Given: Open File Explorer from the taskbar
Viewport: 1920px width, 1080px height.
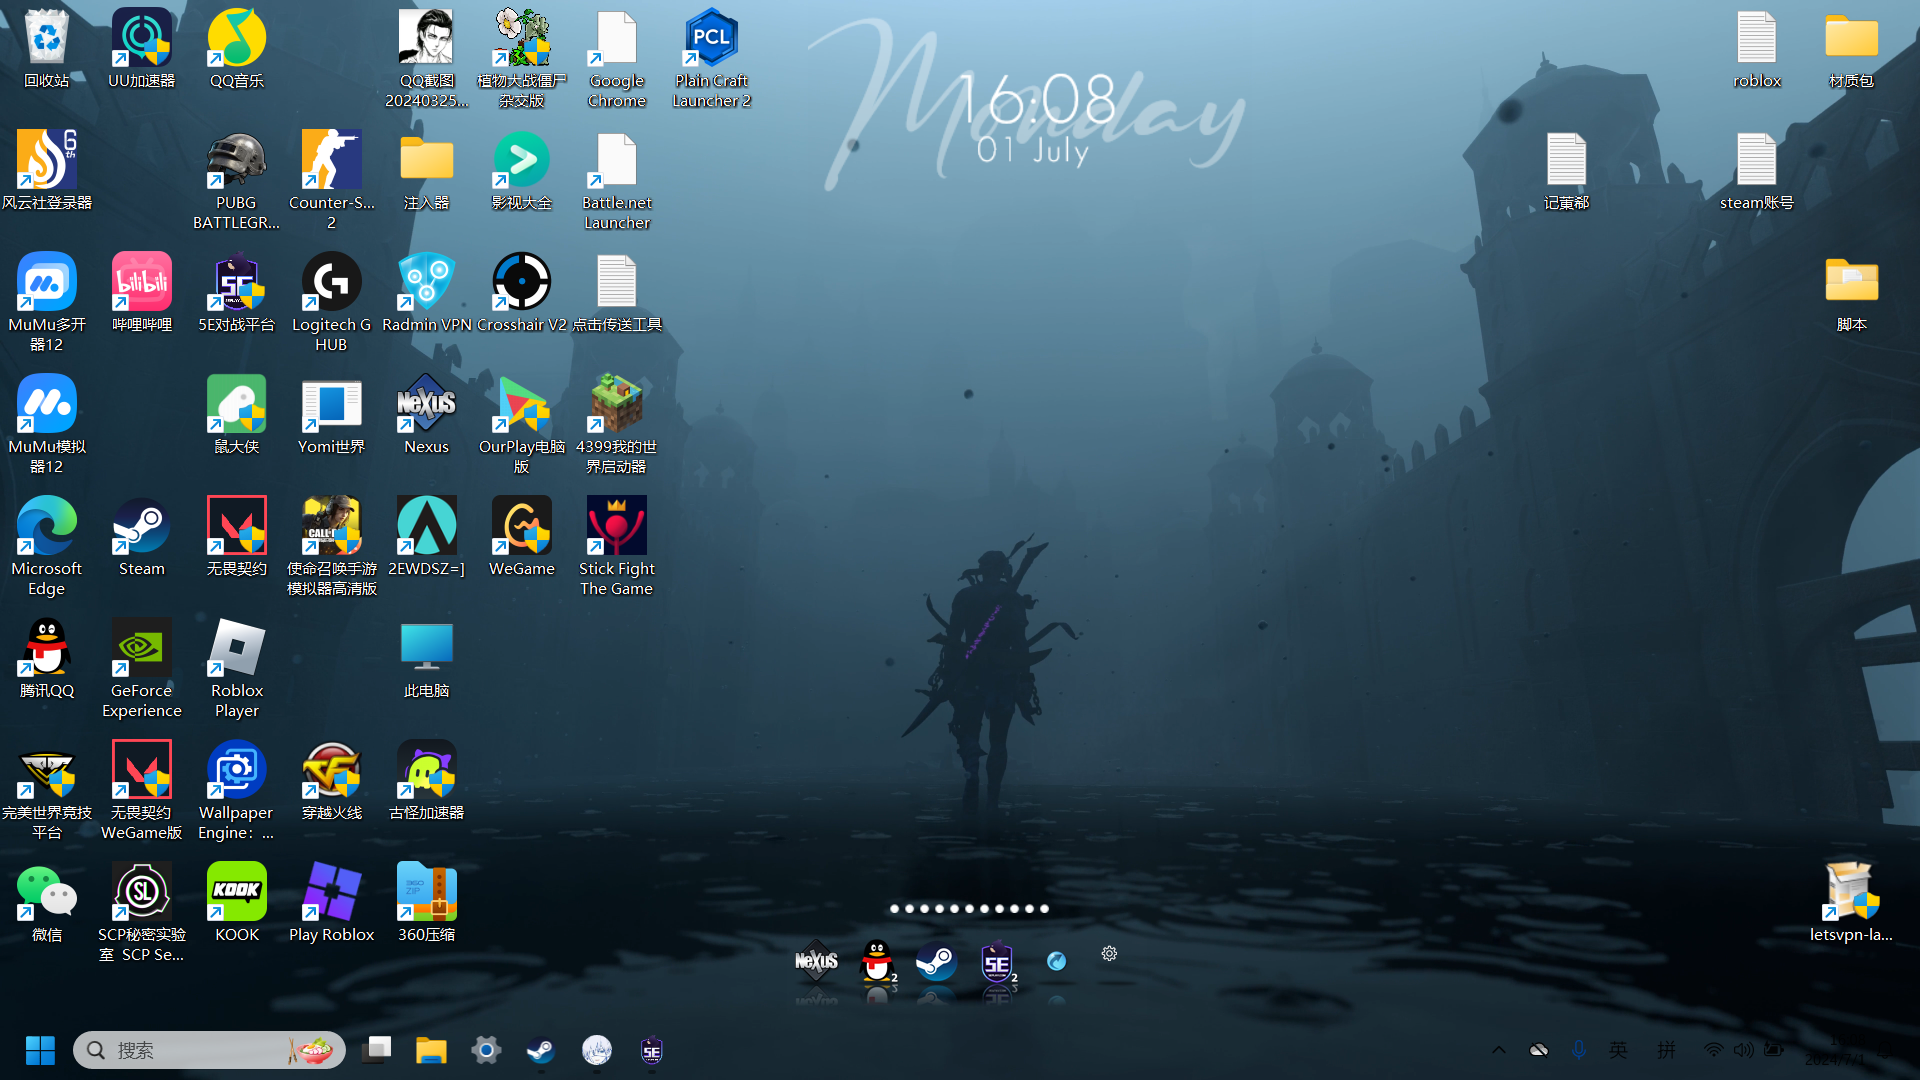Looking at the screenshot, I should point(431,1050).
